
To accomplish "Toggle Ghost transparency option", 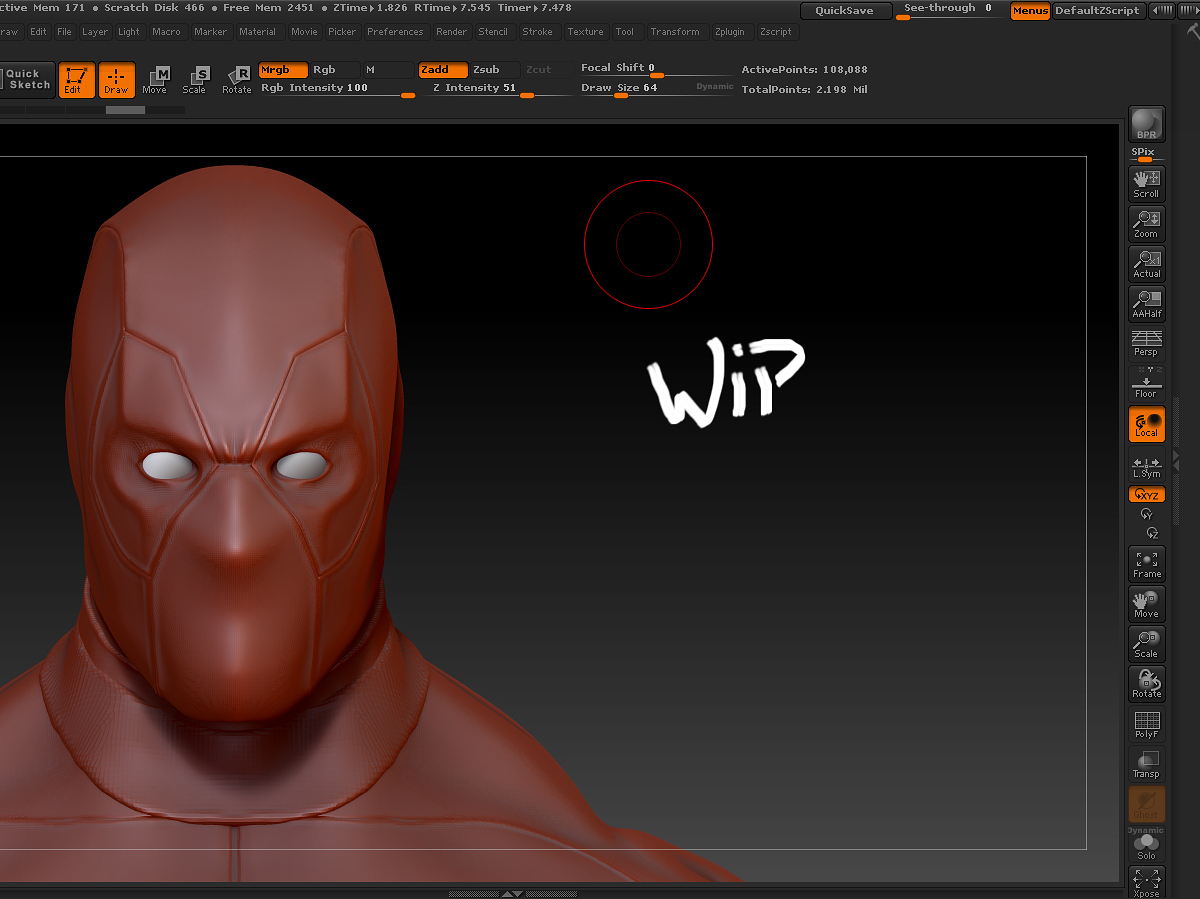I will [x=1146, y=804].
